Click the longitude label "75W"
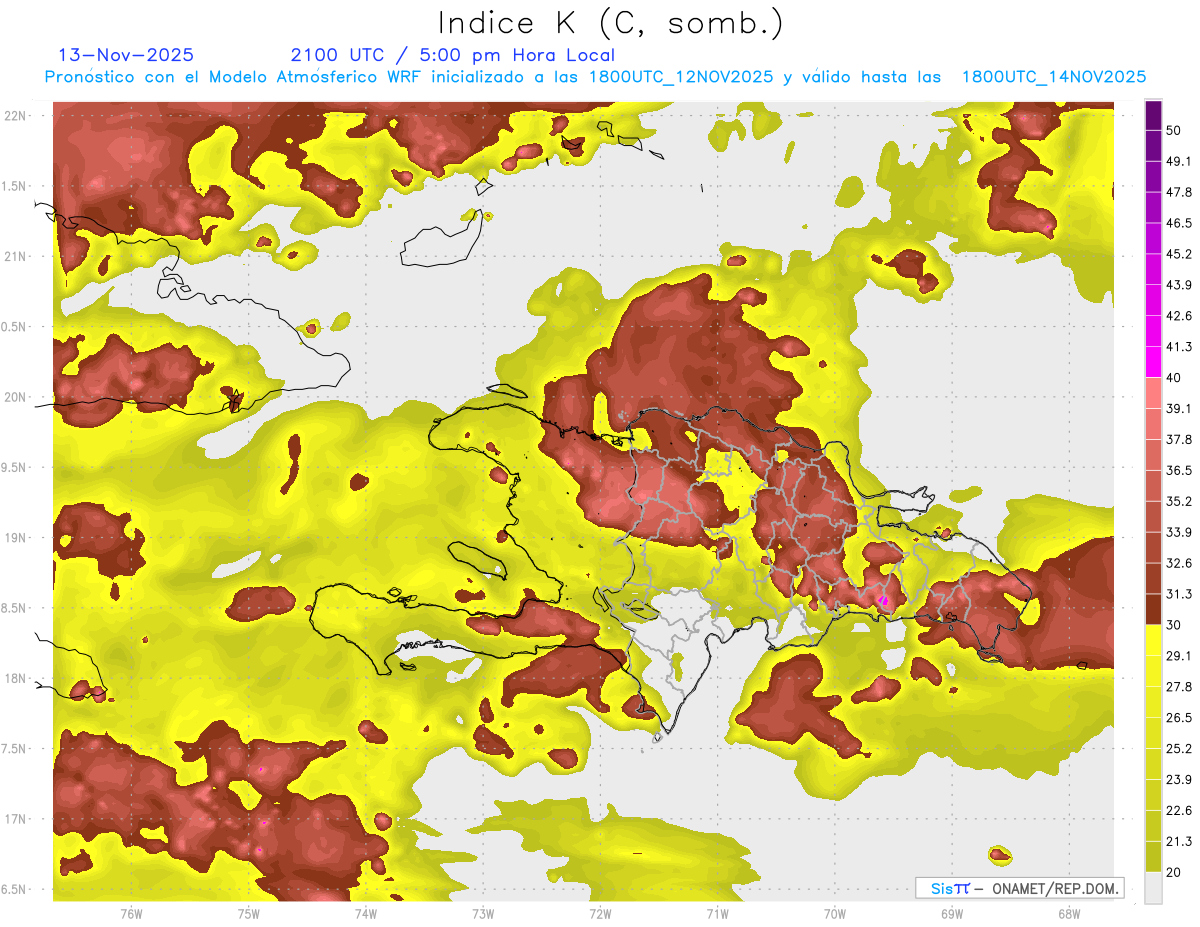1200x927 pixels. [249, 914]
